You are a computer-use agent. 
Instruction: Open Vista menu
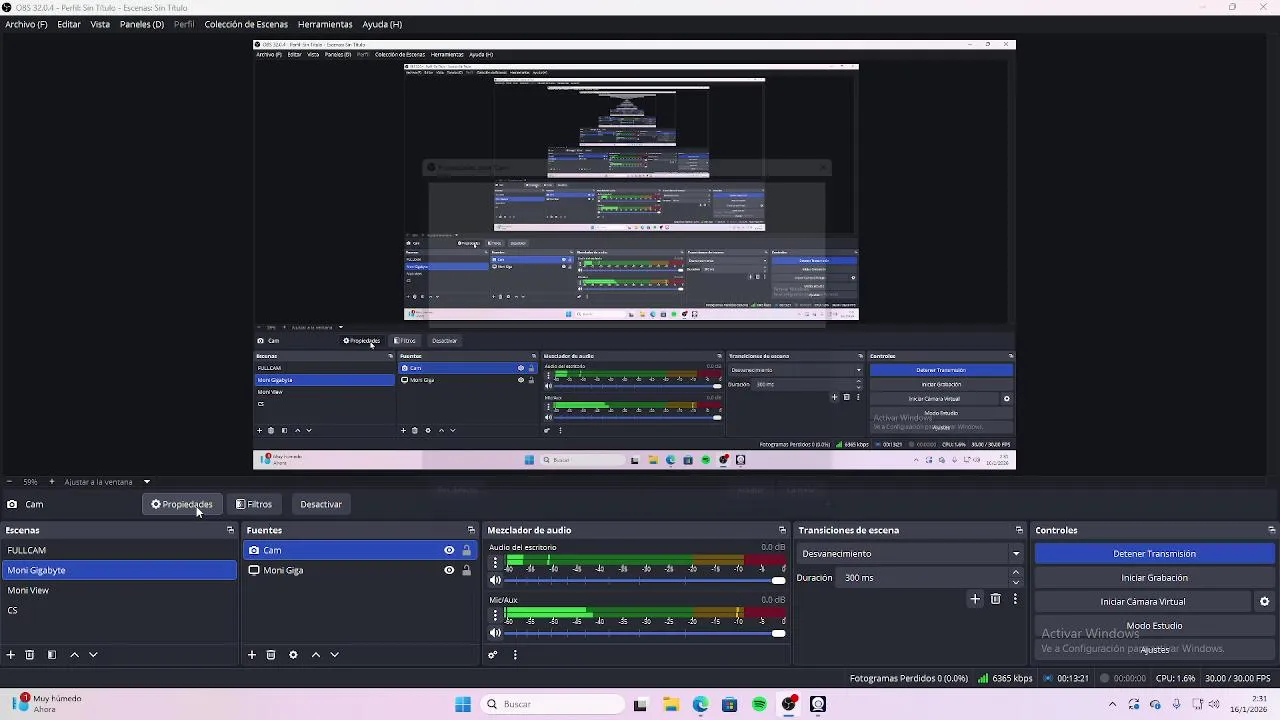pyautogui.click(x=100, y=24)
